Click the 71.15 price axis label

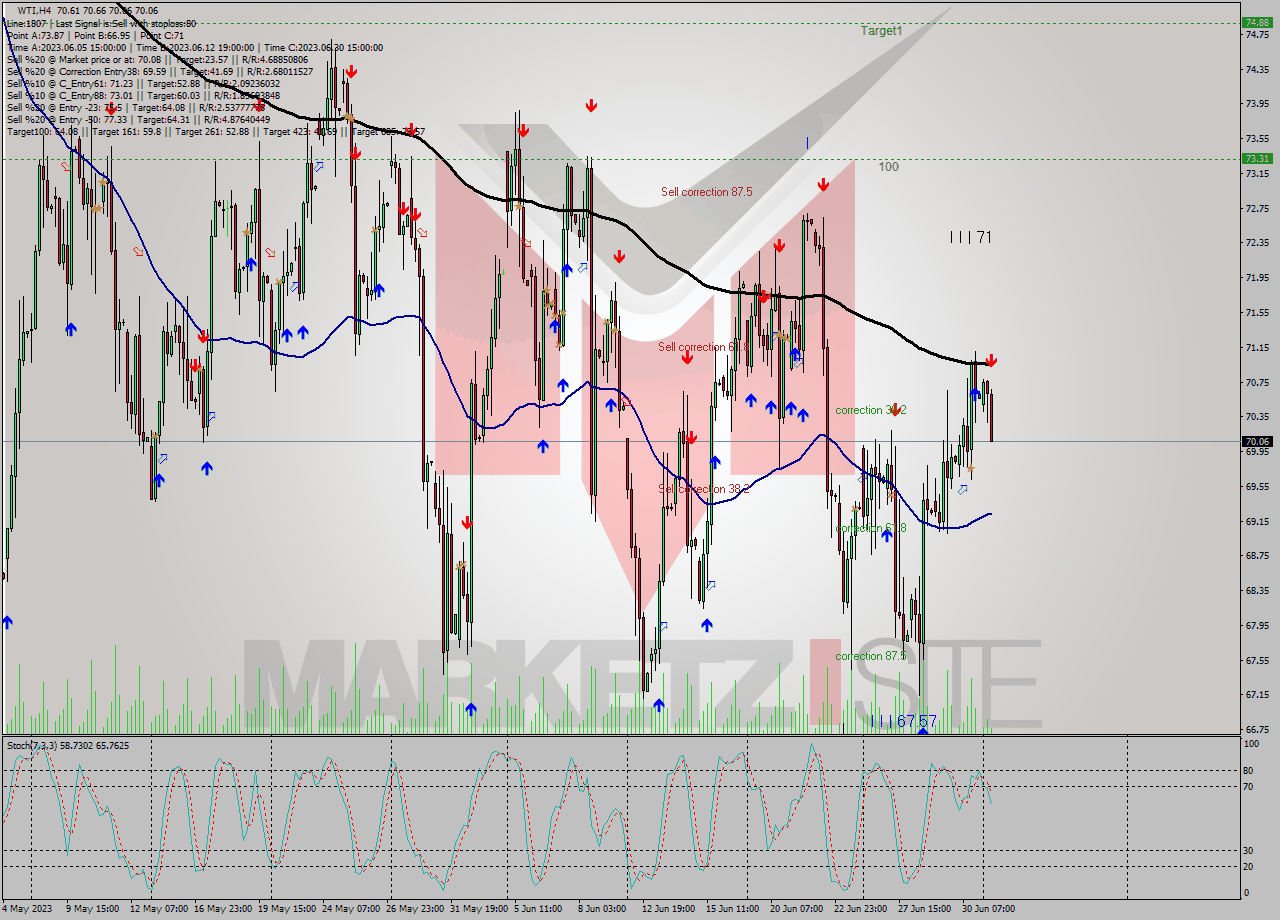click(x=1258, y=347)
